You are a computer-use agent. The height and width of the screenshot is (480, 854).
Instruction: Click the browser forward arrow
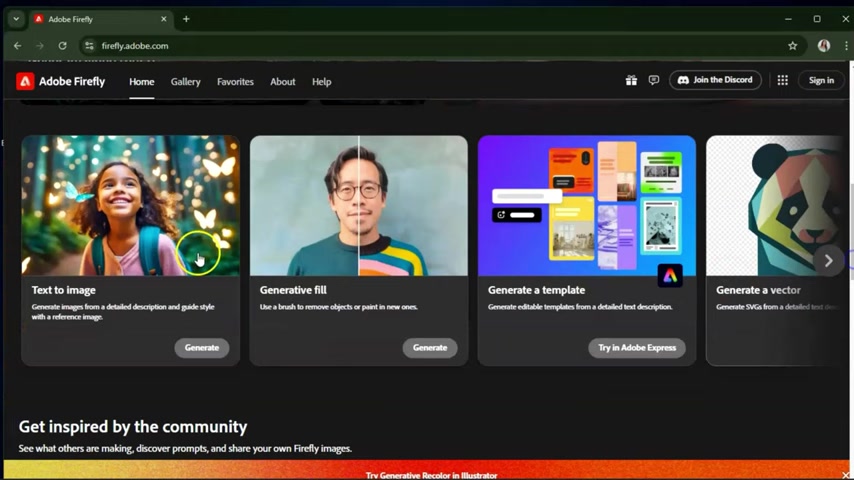40,46
